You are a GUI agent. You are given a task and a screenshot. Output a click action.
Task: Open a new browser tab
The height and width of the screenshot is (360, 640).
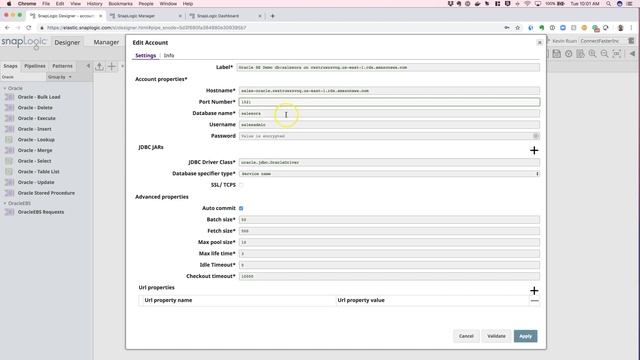(x=272, y=16)
